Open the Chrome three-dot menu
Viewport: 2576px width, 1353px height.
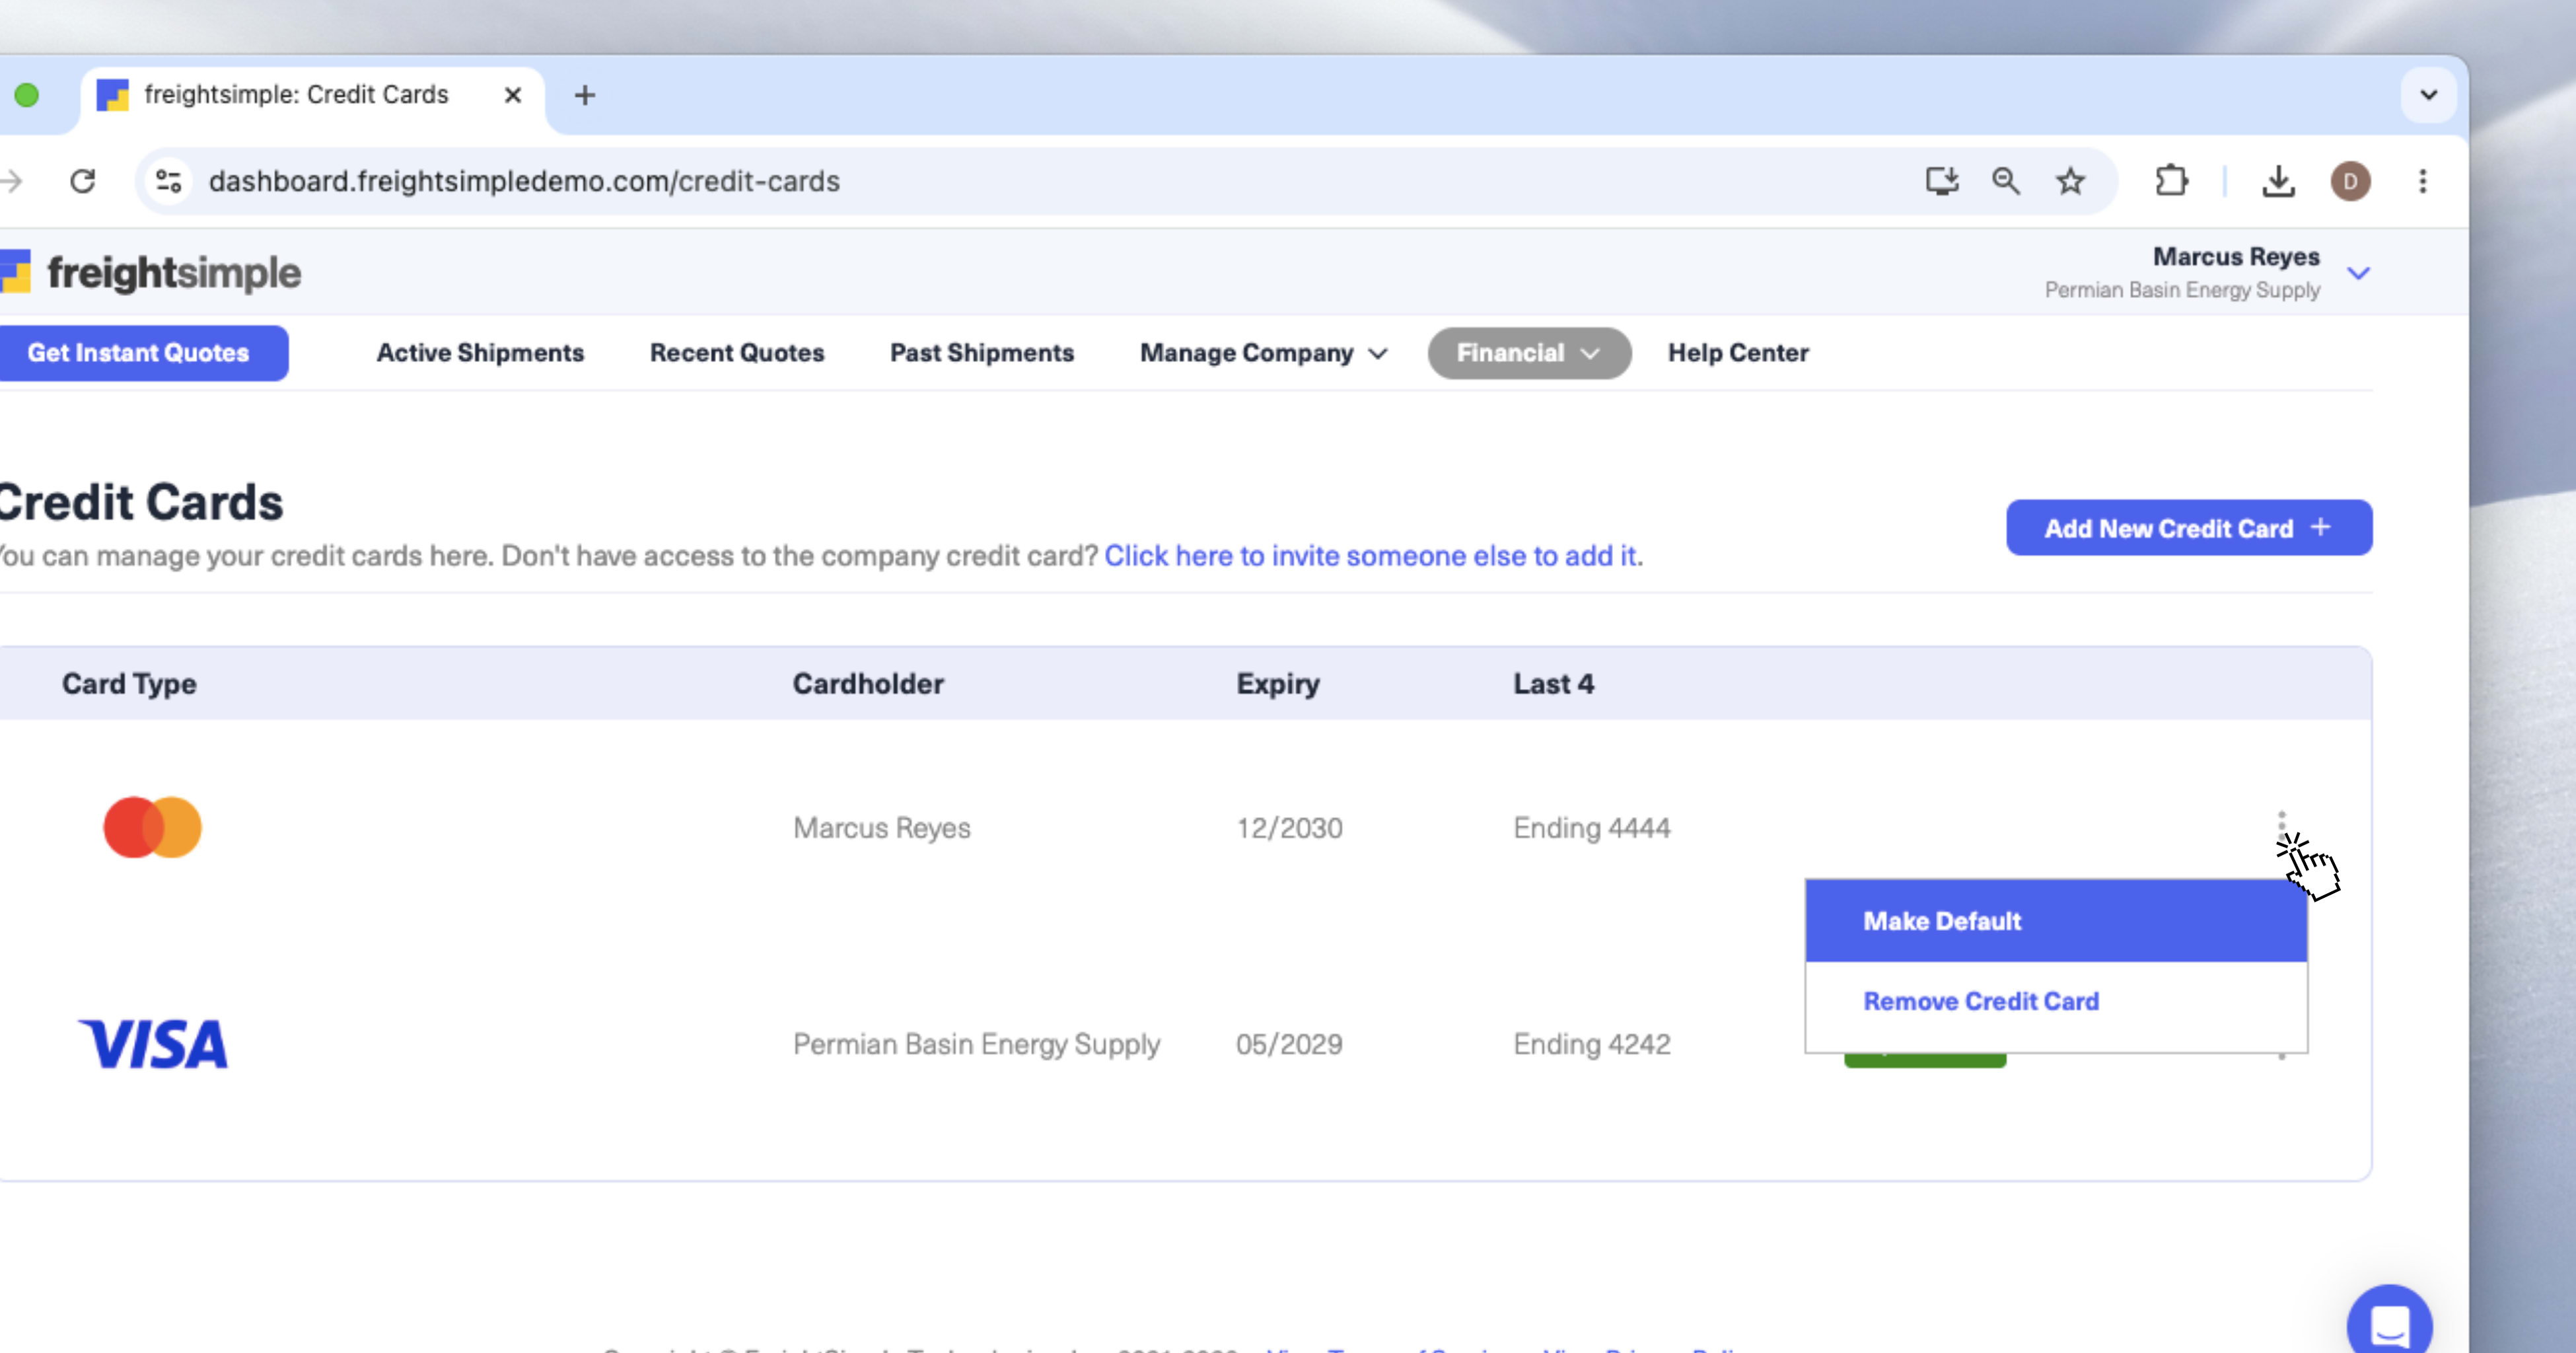point(2422,181)
